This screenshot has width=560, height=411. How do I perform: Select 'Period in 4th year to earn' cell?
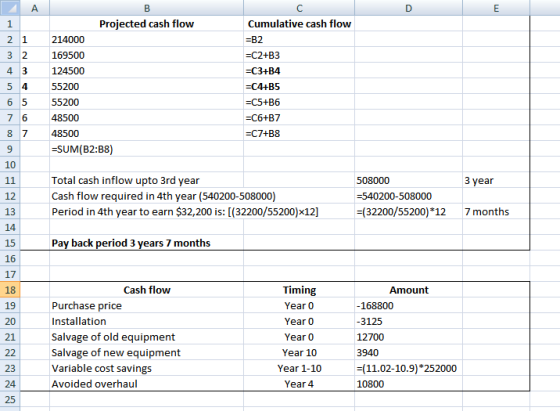[x=146, y=212]
